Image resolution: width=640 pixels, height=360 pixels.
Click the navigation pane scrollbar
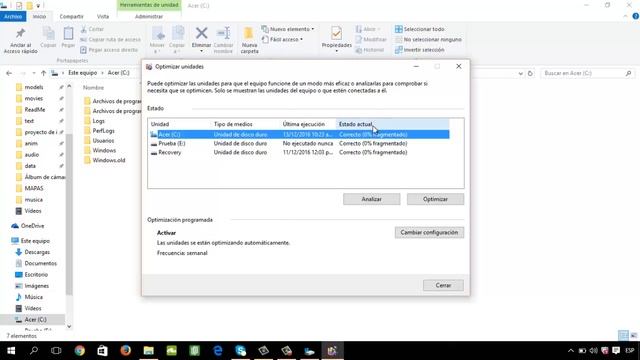(x=69, y=213)
